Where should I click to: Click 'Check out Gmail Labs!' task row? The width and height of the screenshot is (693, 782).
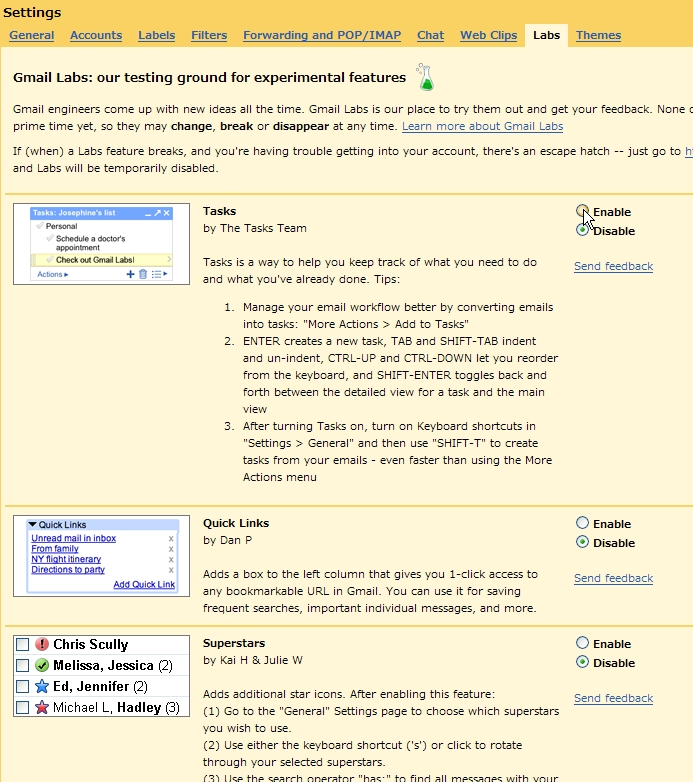[102, 260]
